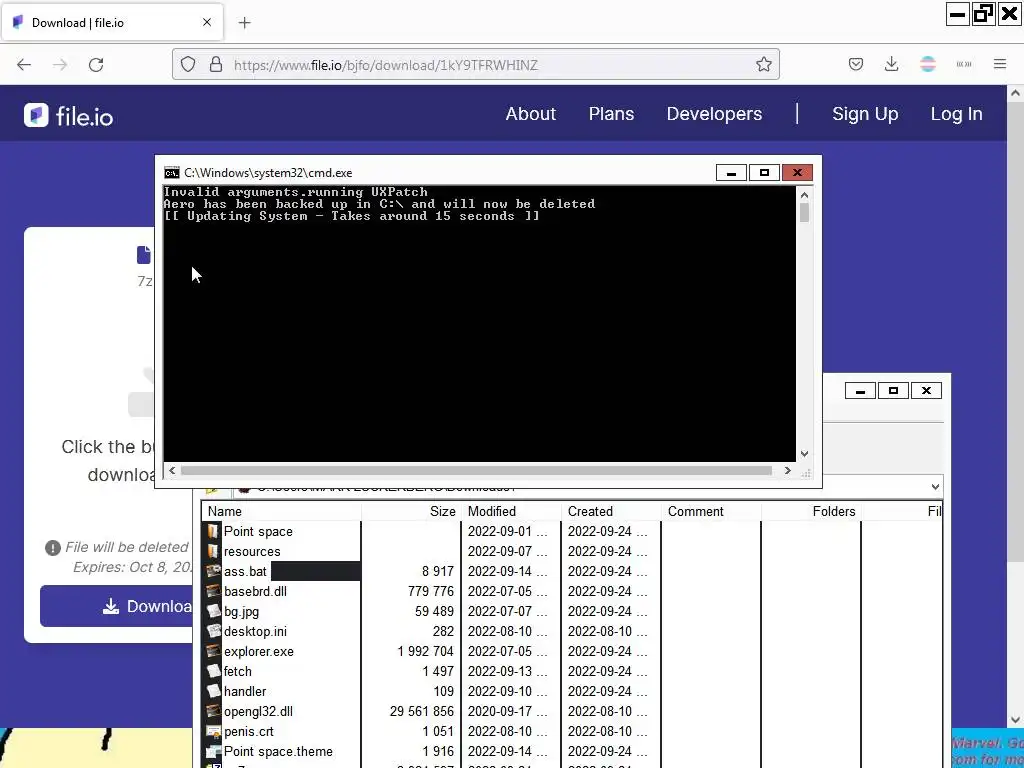
Task: Select the Point space.theme file
Action: pyautogui.click(x=278, y=752)
